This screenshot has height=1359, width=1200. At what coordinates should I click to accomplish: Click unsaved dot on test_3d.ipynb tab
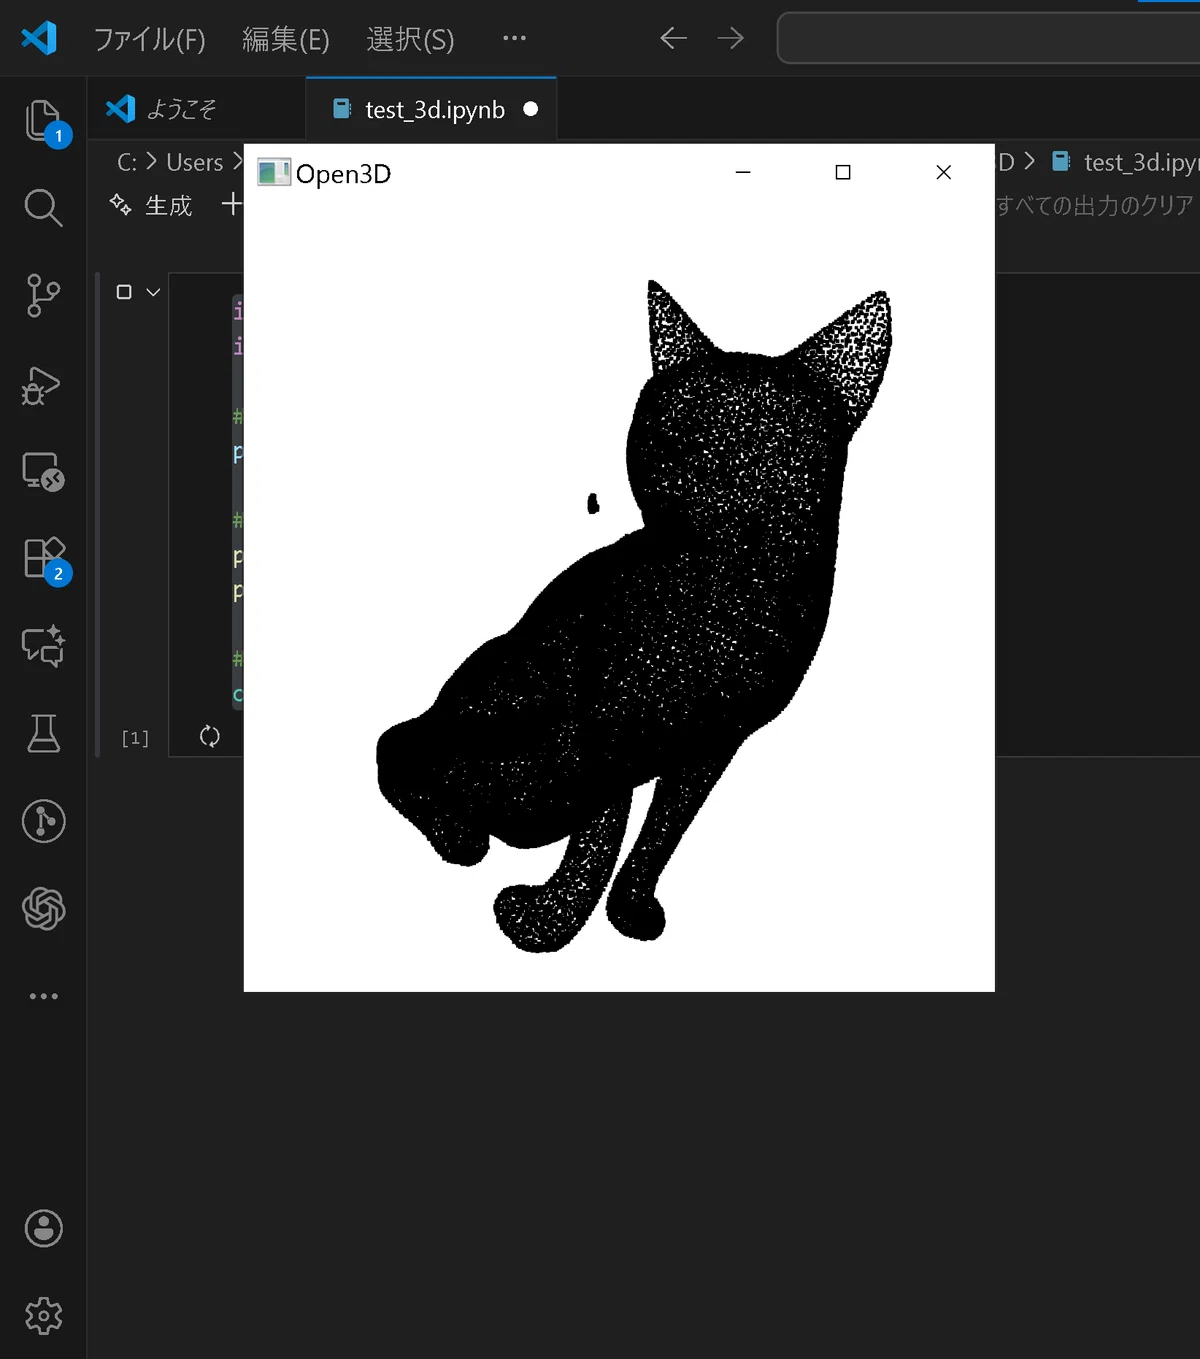click(531, 109)
